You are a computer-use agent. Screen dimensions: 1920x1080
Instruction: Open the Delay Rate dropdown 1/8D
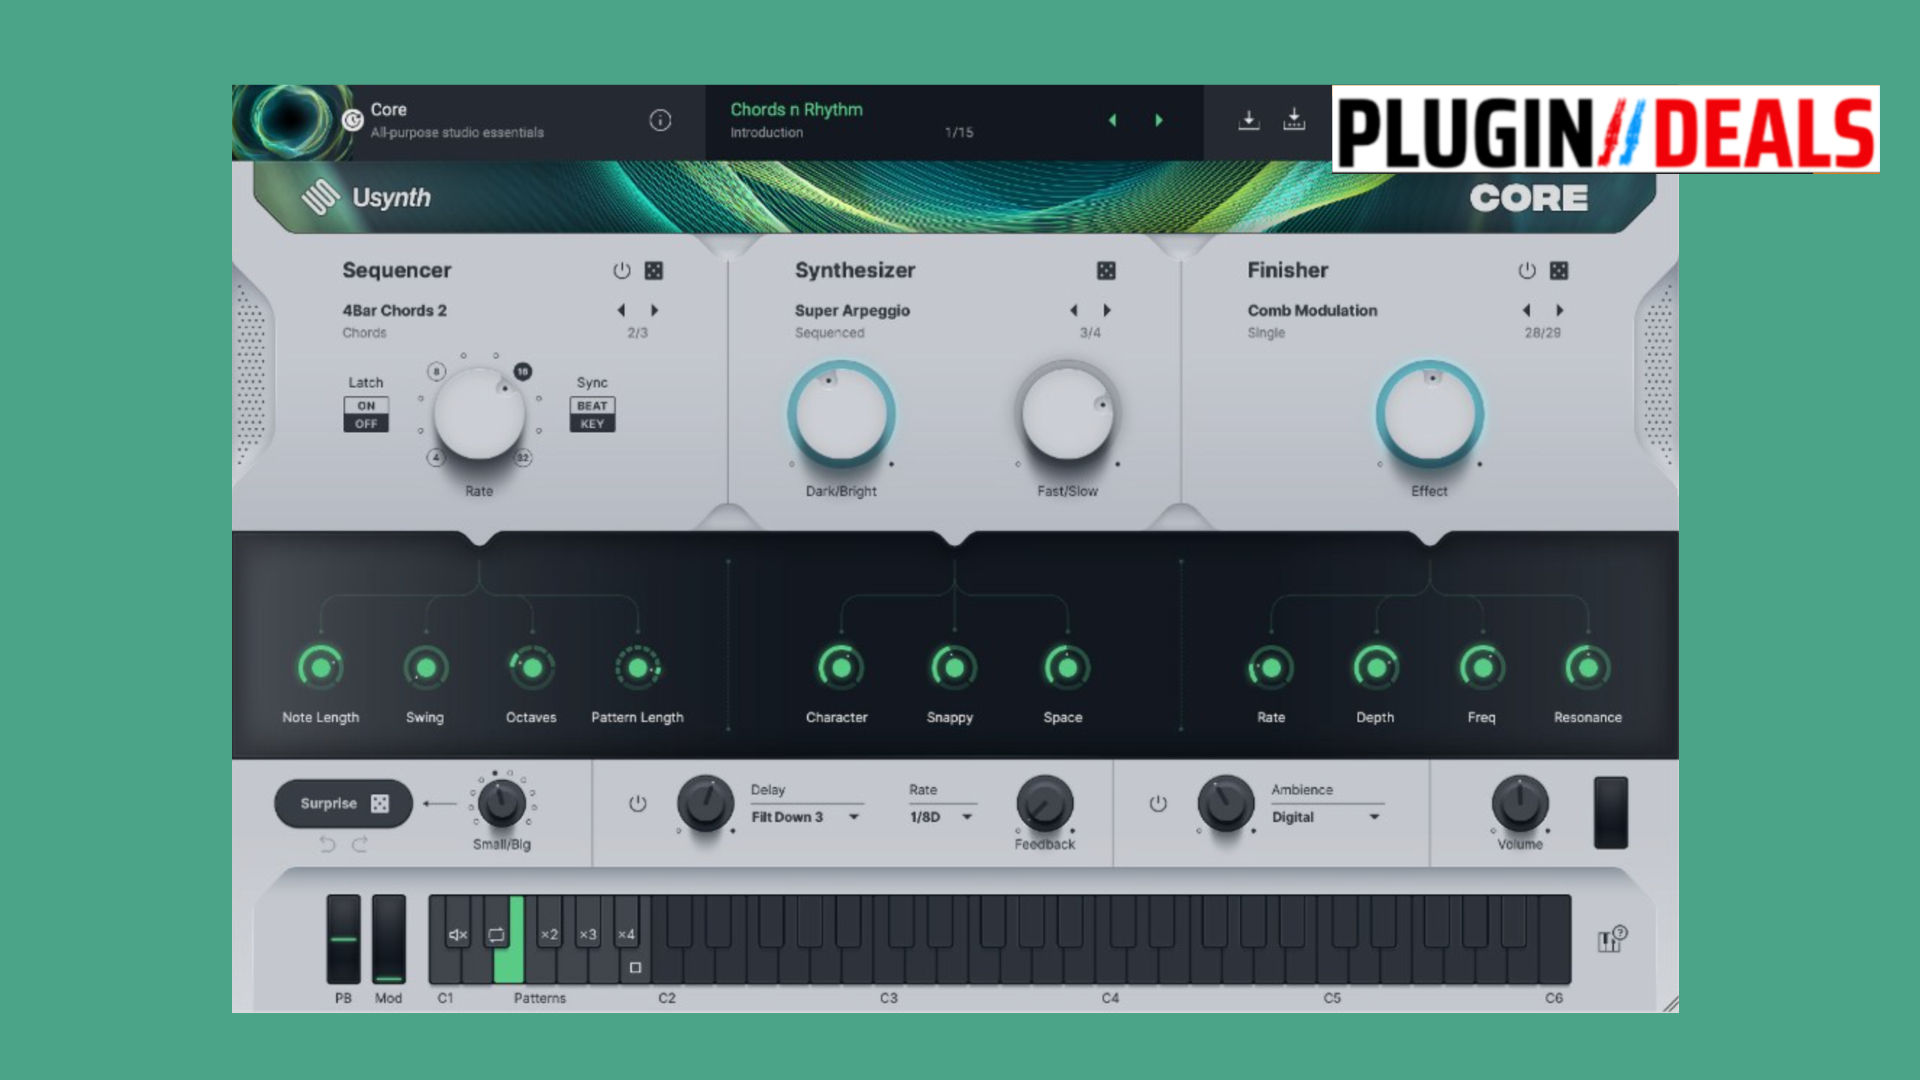pos(941,817)
